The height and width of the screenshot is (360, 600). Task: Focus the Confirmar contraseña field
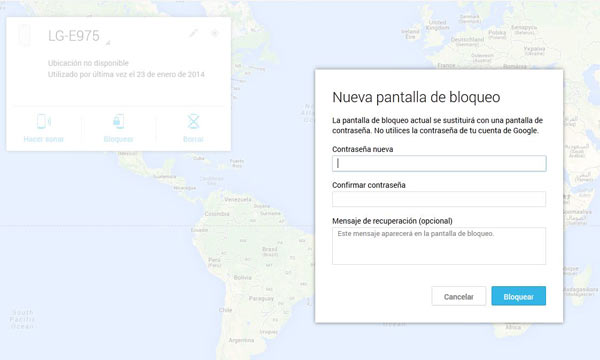click(439, 199)
